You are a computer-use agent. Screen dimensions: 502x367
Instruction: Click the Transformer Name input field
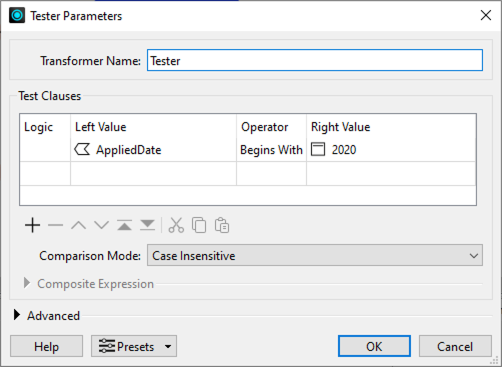315,60
